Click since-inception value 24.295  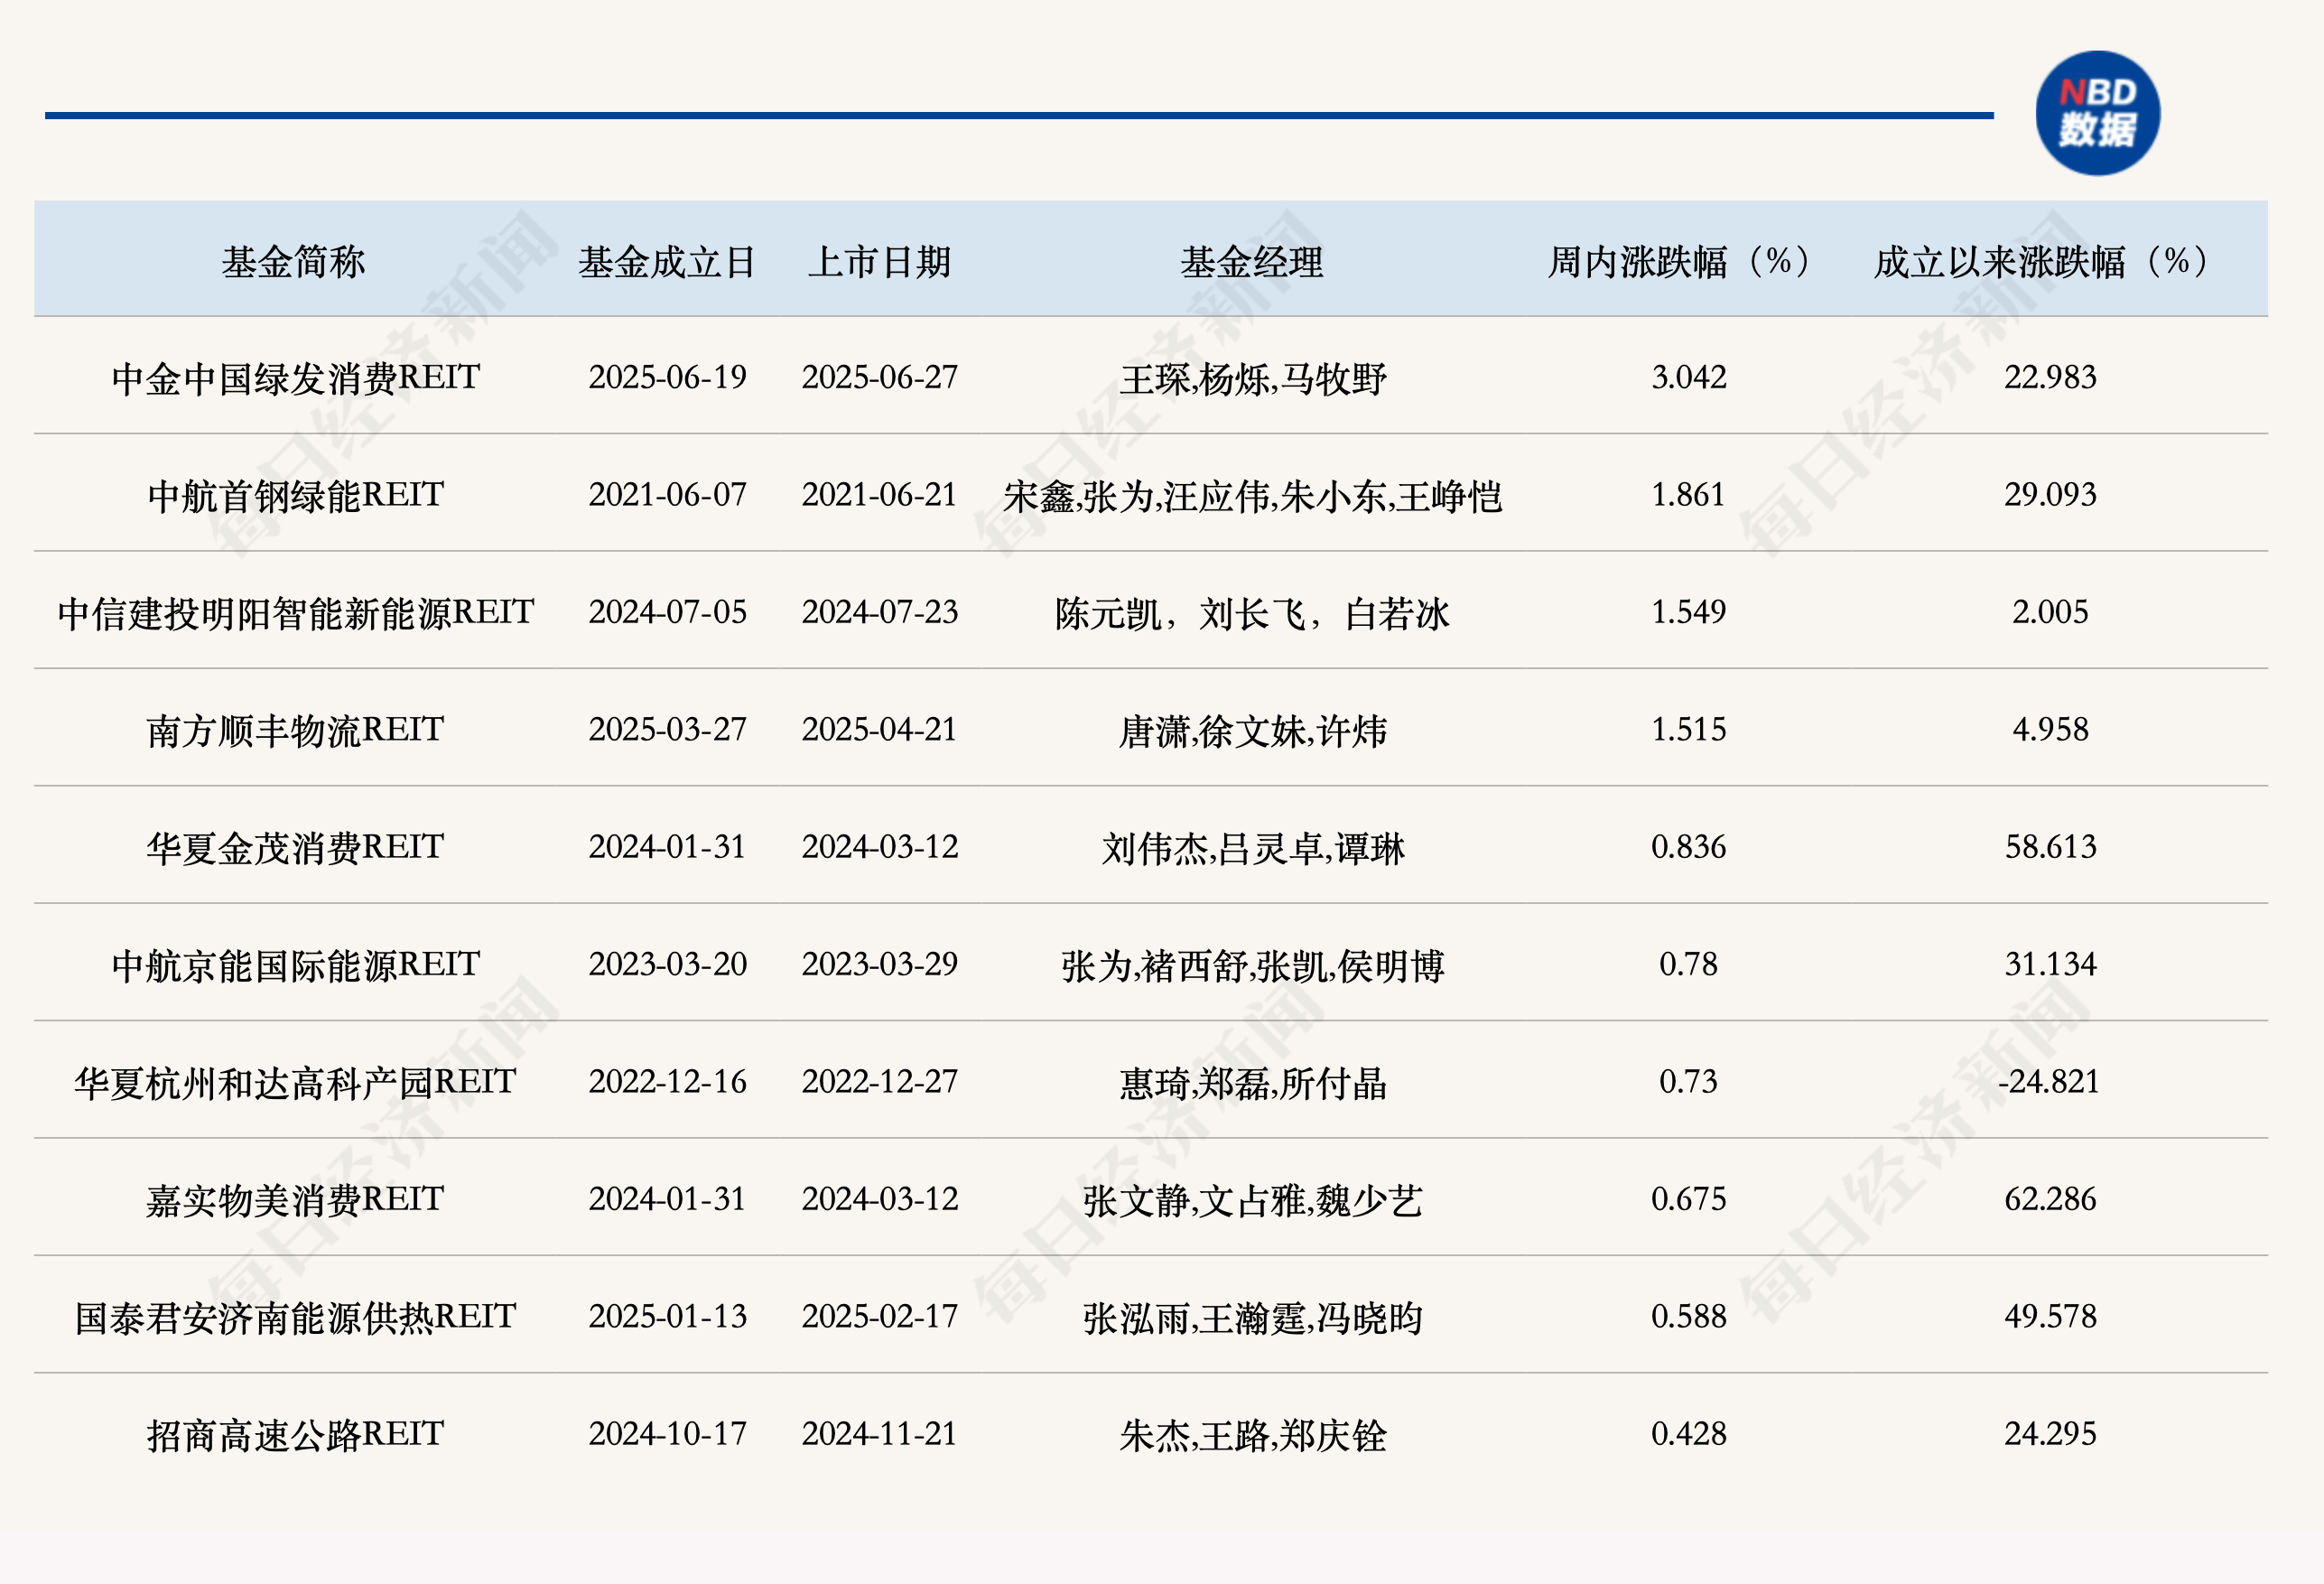(2050, 1433)
